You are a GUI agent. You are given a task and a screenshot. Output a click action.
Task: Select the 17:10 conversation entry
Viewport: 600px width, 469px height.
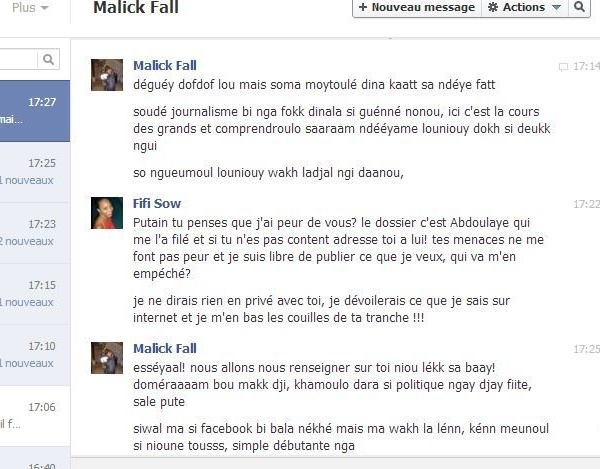tap(35, 355)
